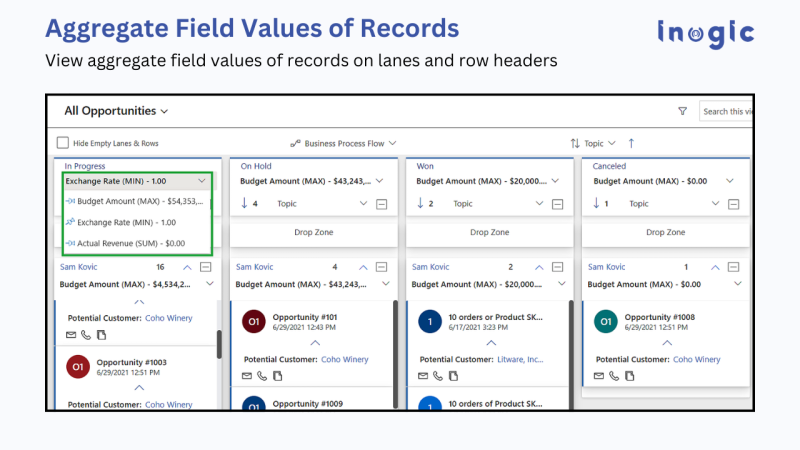Viewport: 800px width, 450px height.
Task: Click the note icon on the Litware card
Action: [x=452, y=376]
